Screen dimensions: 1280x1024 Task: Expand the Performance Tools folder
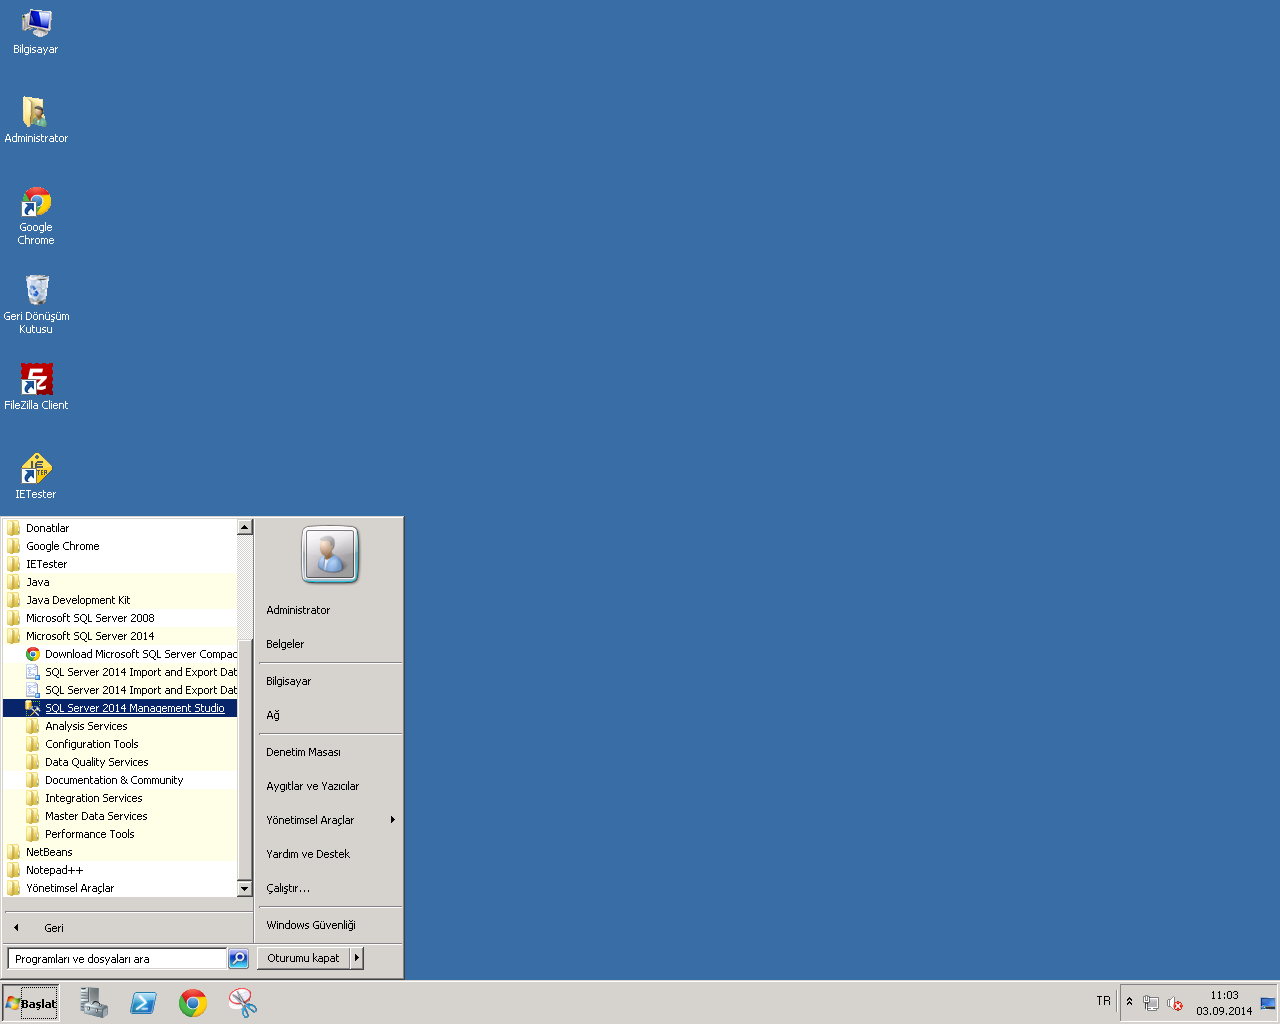(120, 834)
